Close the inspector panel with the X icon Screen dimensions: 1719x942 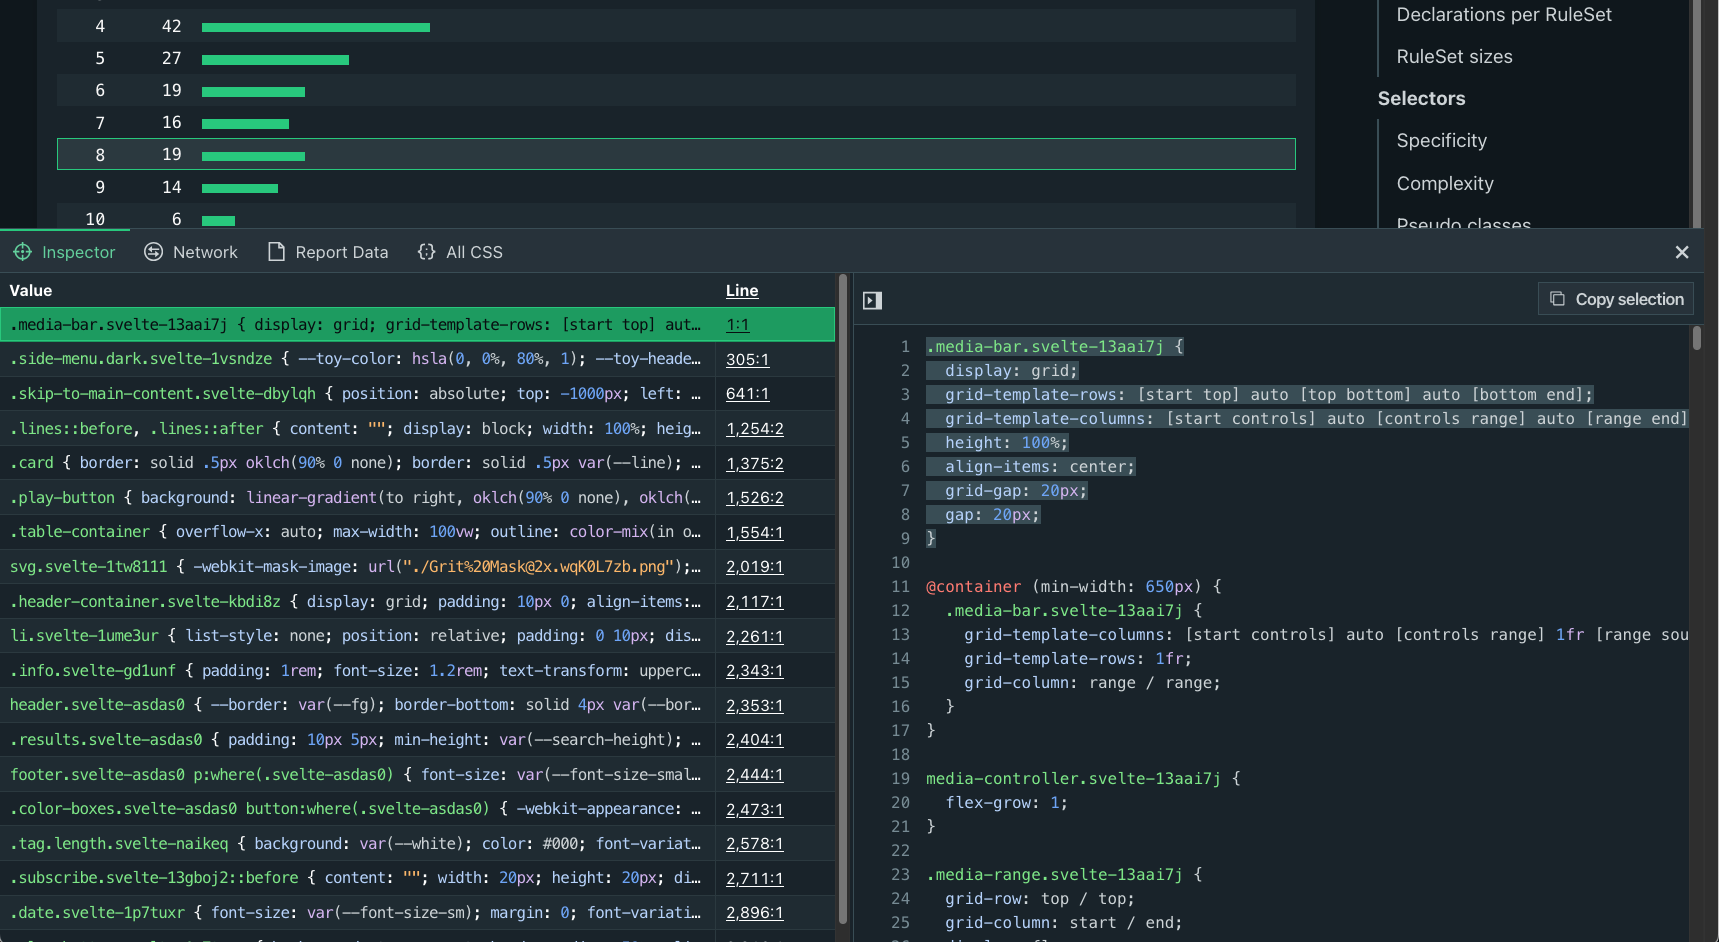point(1682,252)
